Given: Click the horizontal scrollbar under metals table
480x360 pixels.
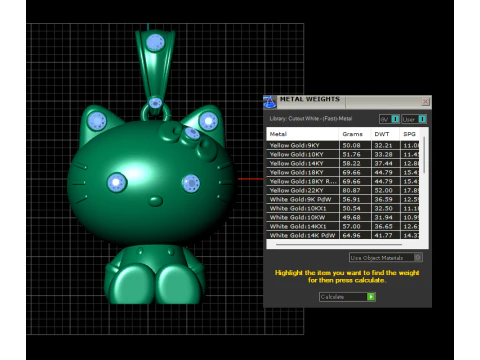Looking at the screenshot, I should [339, 245].
